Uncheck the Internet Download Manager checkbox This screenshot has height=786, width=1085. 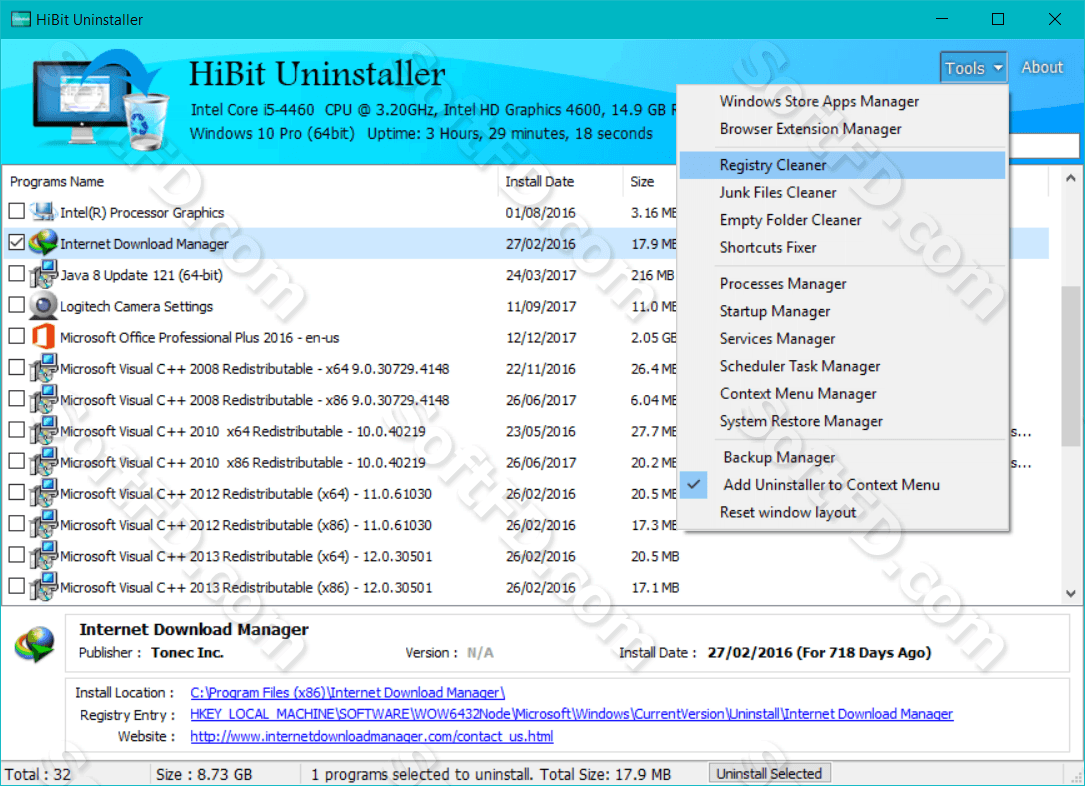coord(17,242)
